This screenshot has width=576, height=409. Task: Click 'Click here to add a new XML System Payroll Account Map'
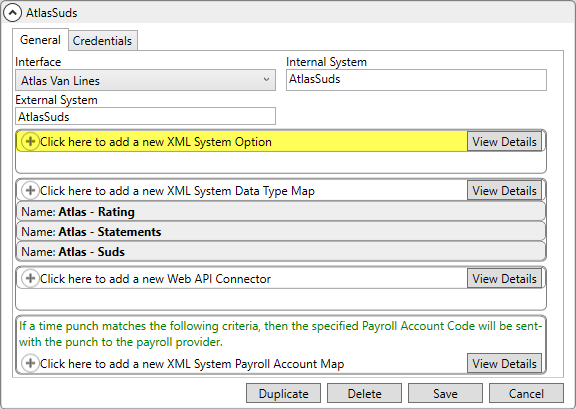point(192,364)
